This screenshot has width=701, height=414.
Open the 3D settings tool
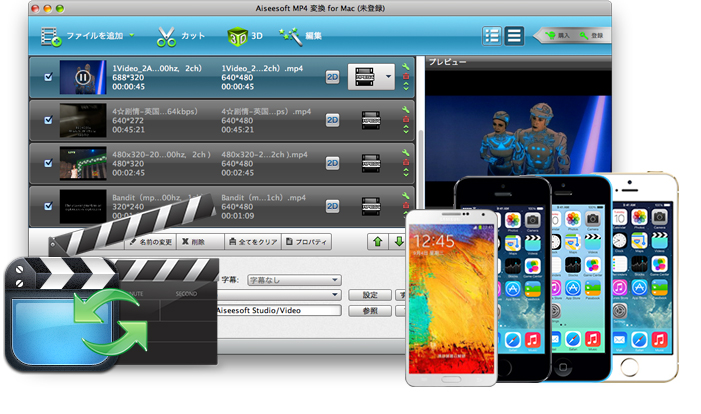point(238,37)
